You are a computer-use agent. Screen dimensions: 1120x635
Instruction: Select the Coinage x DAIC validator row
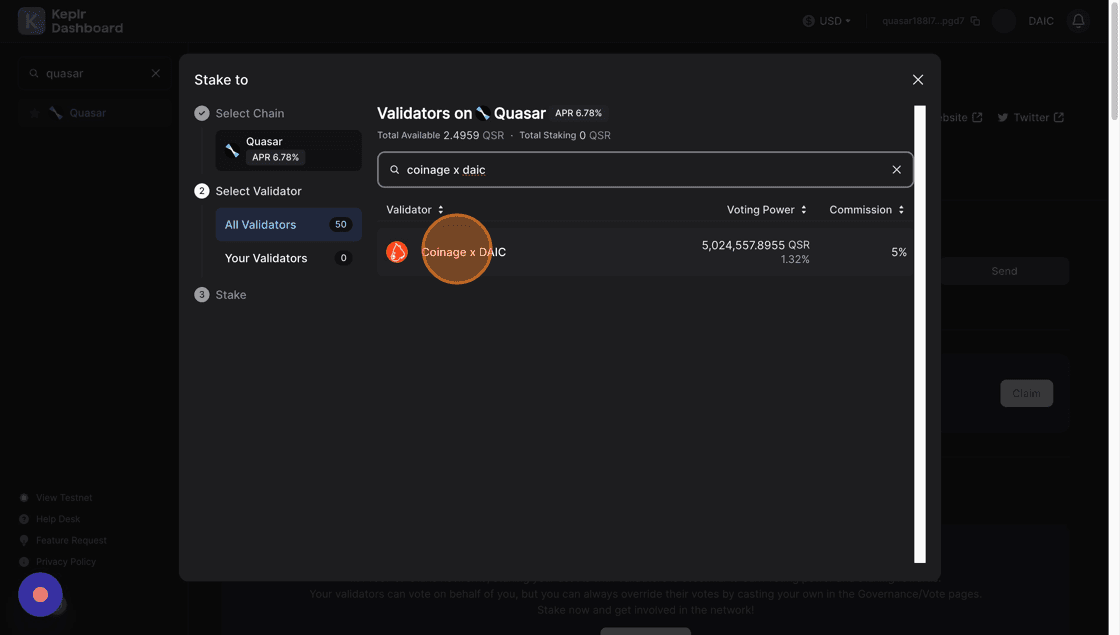pyautogui.click(x=644, y=252)
